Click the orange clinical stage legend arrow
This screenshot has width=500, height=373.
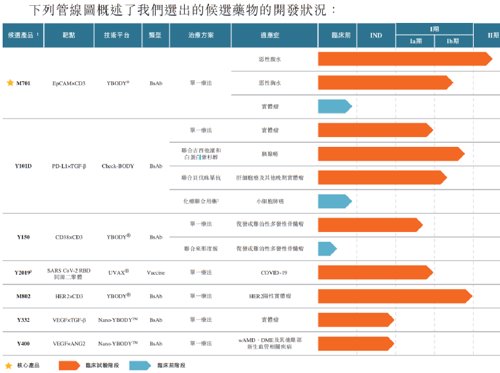69,365
